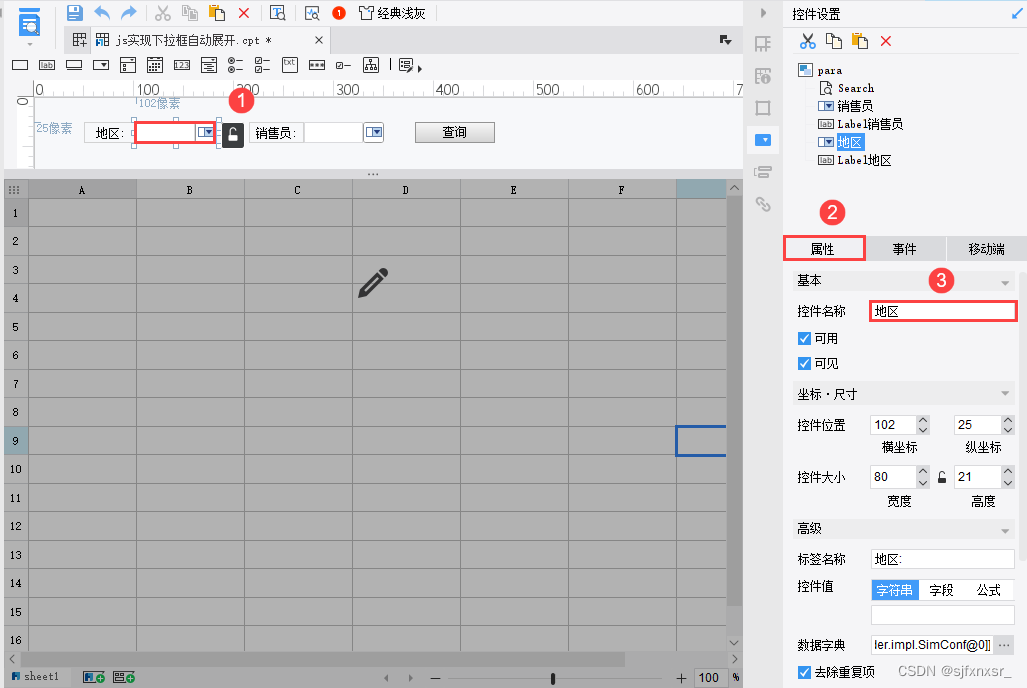Viewport: 1027px width, 688px height.
Task: Open the hyperlink sidebar icon
Action: pos(763,204)
